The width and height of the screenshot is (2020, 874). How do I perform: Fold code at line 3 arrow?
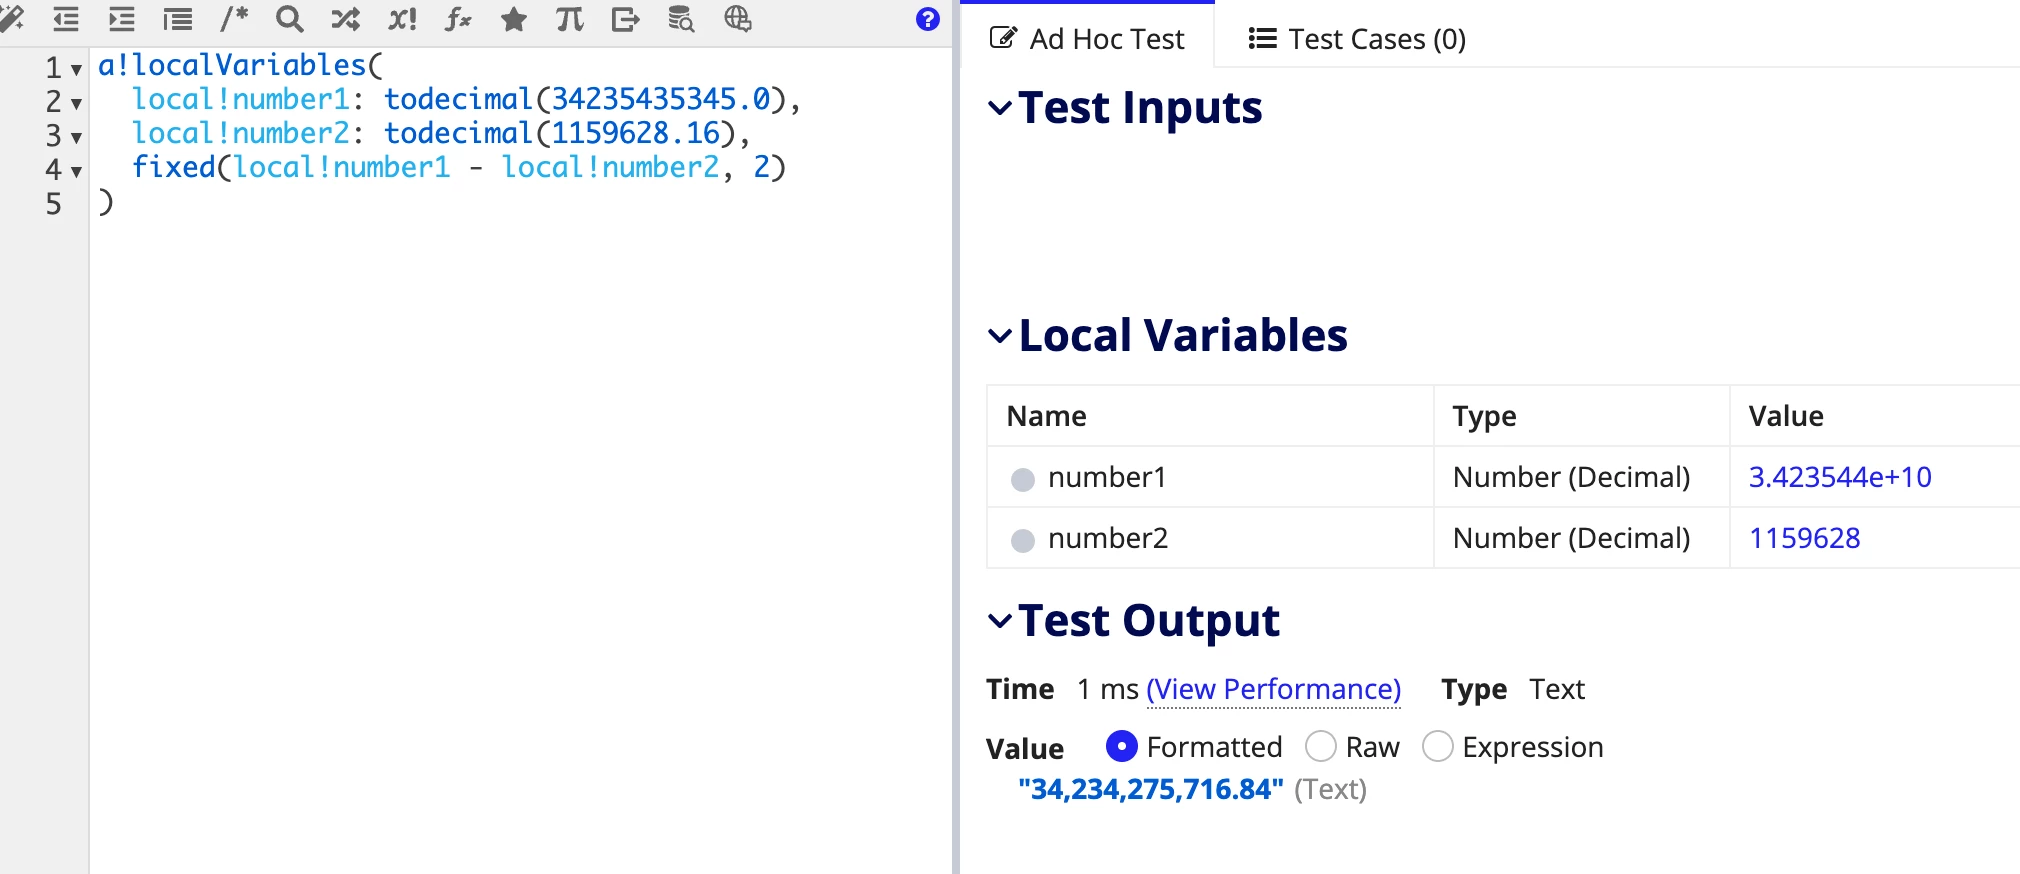click(x=76, y=138)
